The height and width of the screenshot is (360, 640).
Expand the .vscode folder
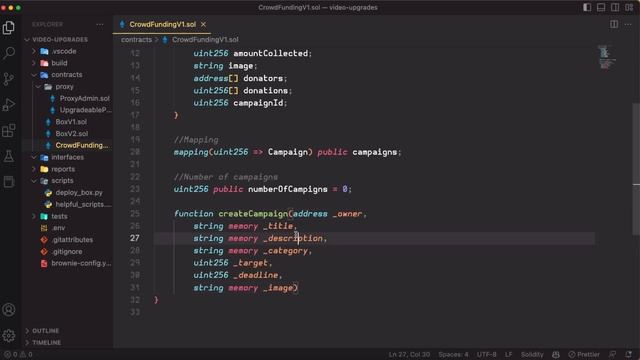click(64, 51)
